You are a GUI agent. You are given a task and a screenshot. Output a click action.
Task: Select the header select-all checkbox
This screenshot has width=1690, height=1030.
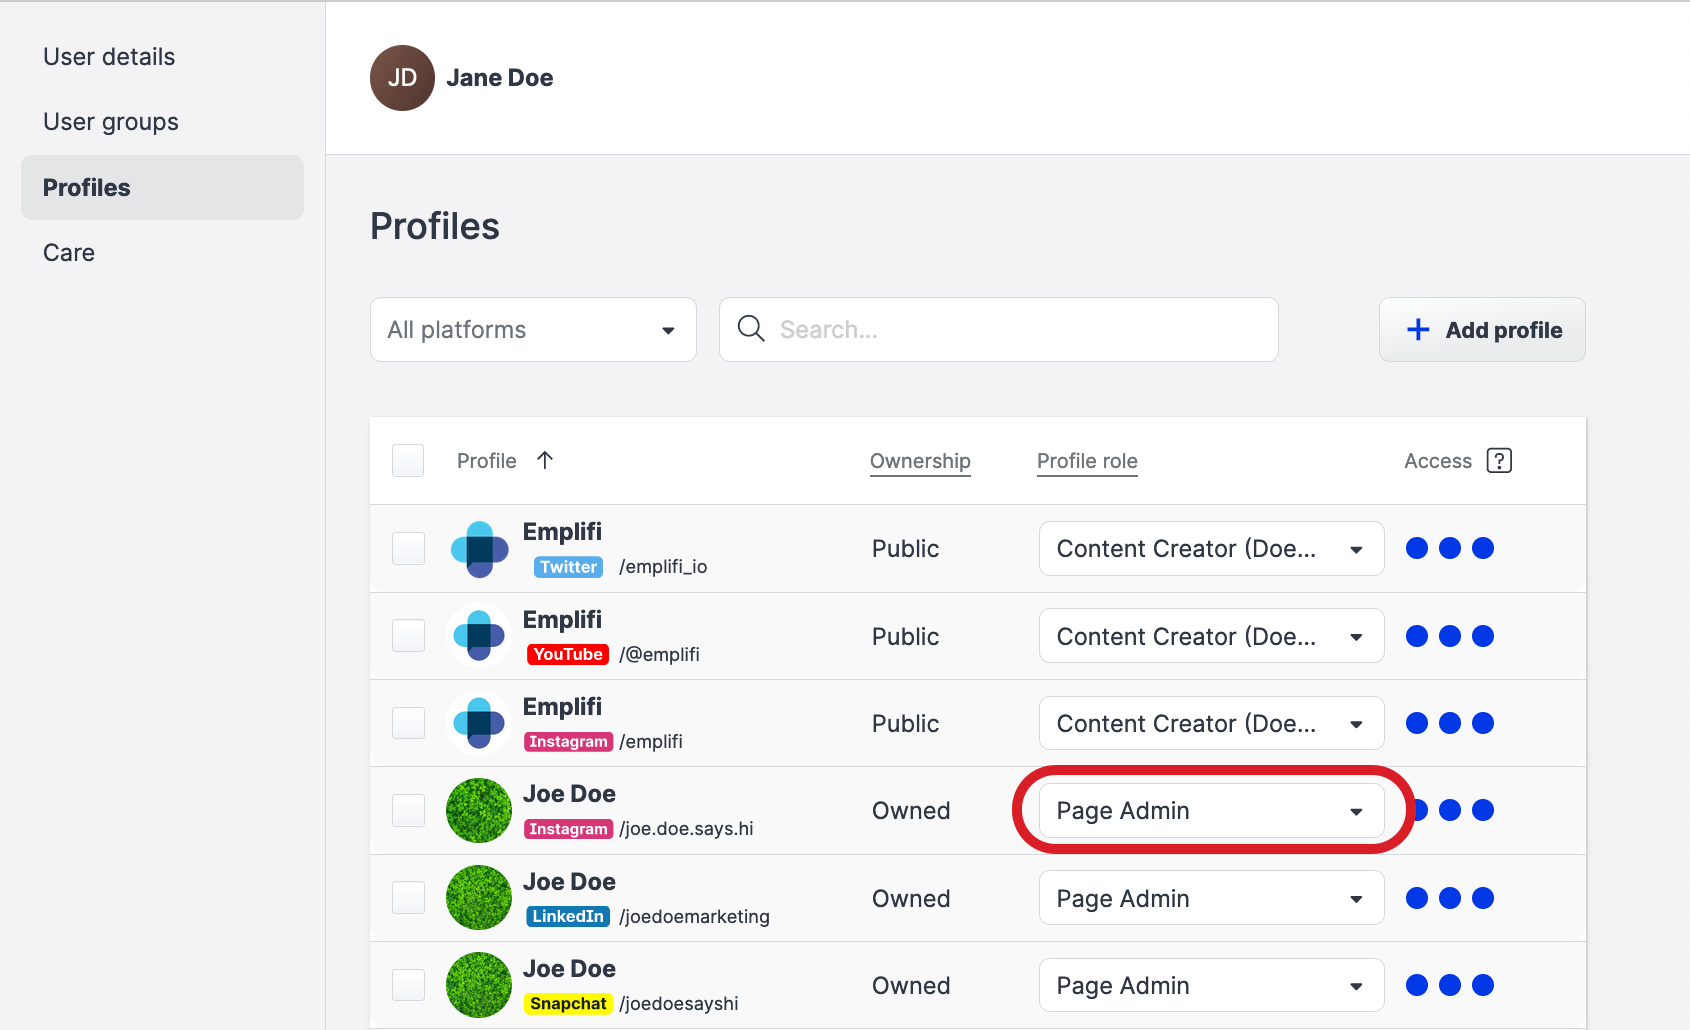click(x=408, y=460)
